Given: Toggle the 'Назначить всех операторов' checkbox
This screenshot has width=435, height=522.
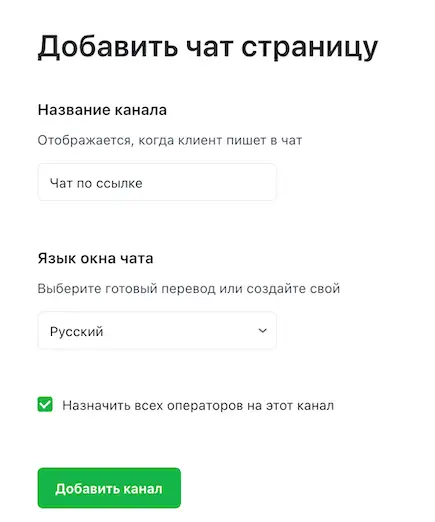Looking at the screenshot, I should 45,404.
